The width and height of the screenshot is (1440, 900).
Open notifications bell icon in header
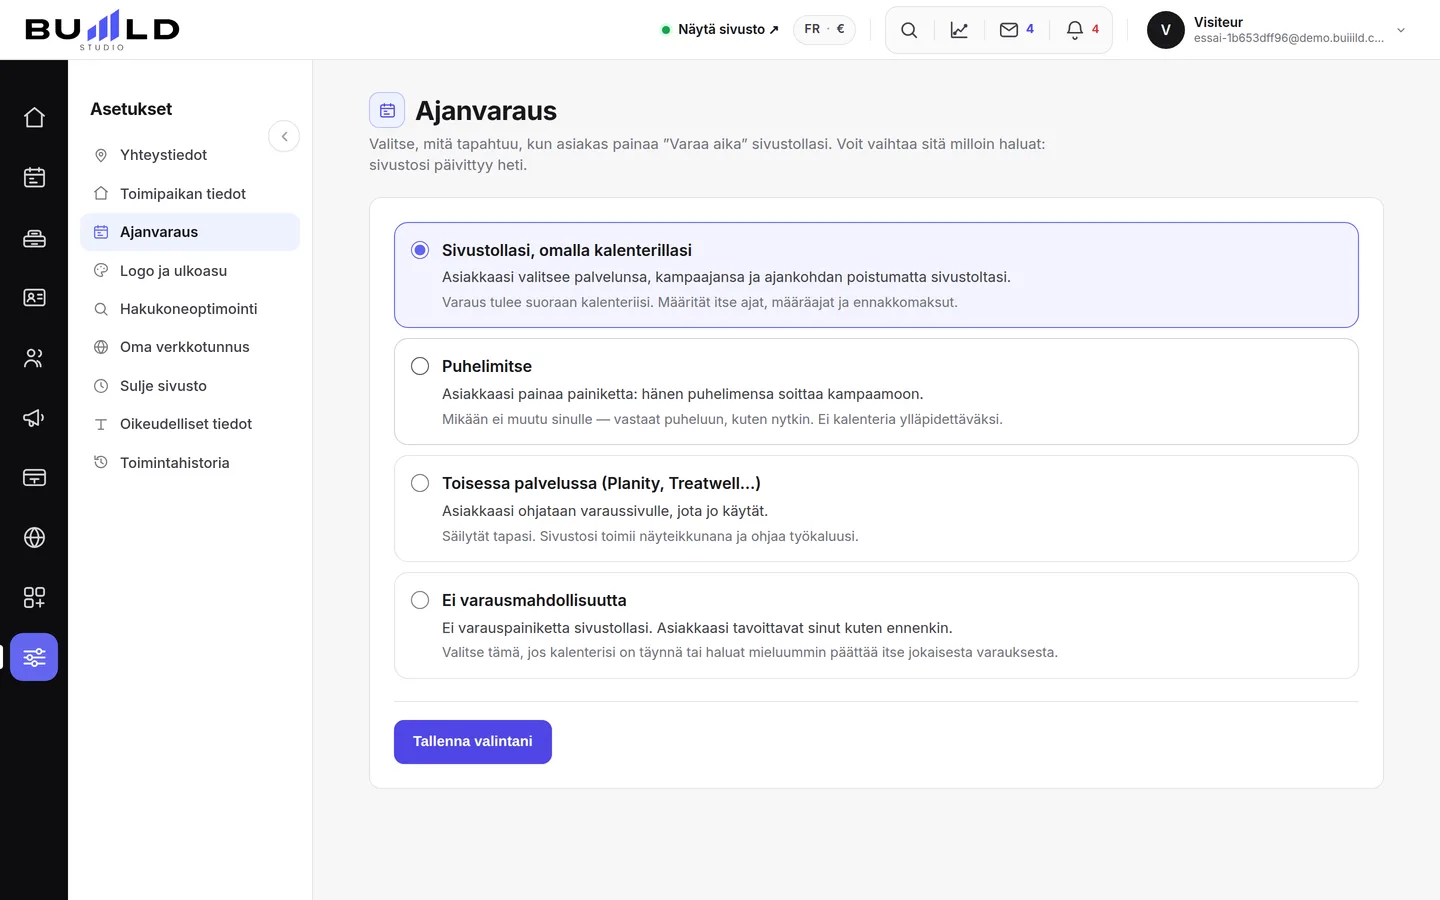point(1083,30)
